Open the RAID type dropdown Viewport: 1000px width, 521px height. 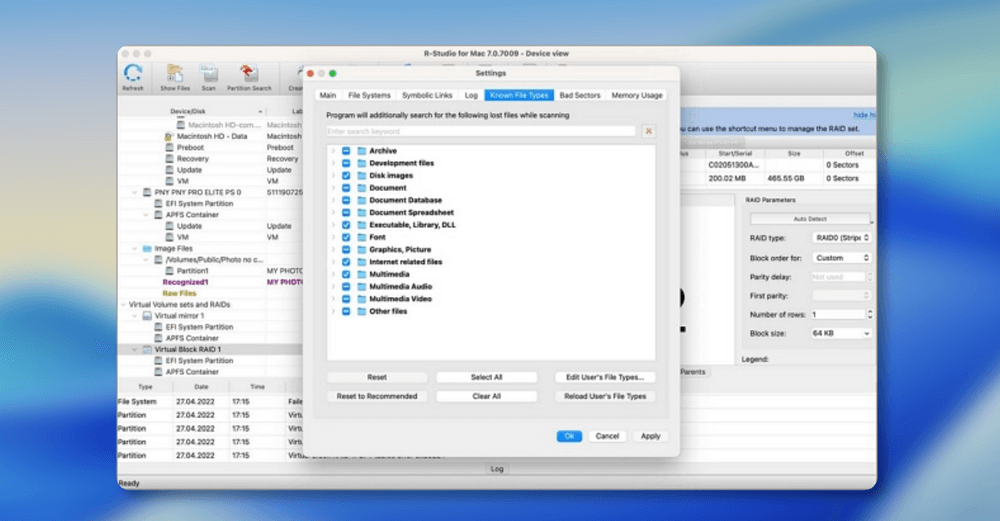click(x=842, y=238)
